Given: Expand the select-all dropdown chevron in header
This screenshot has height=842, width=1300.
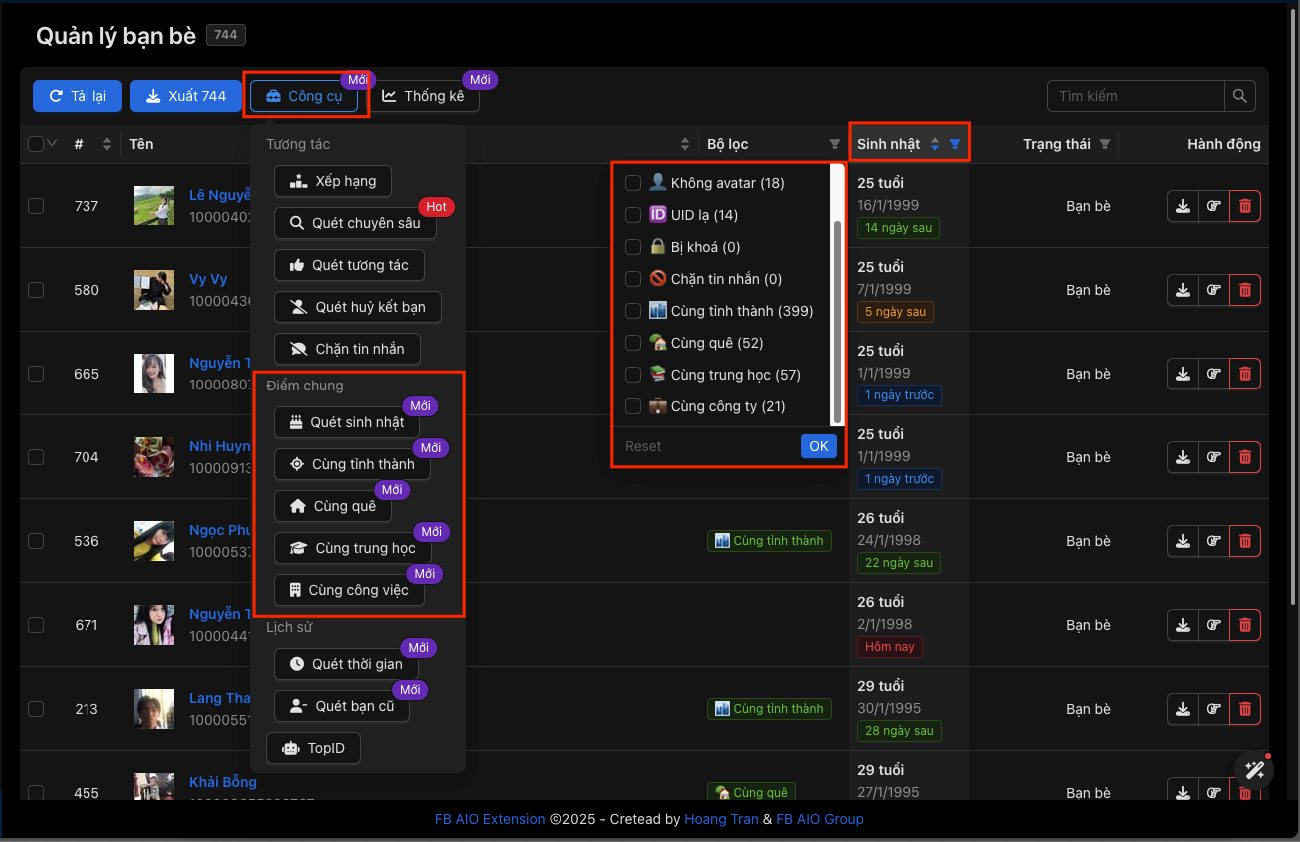Looking at the screenshot, I should tap(53, 144).
